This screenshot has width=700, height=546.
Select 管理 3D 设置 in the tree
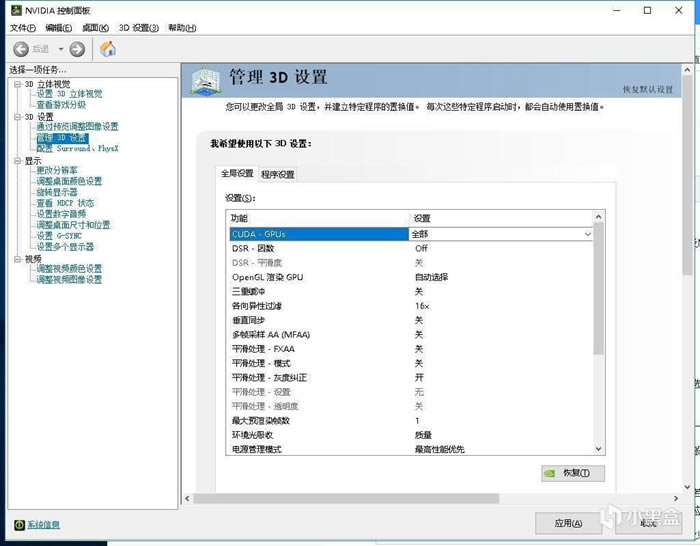click(62, 138)
